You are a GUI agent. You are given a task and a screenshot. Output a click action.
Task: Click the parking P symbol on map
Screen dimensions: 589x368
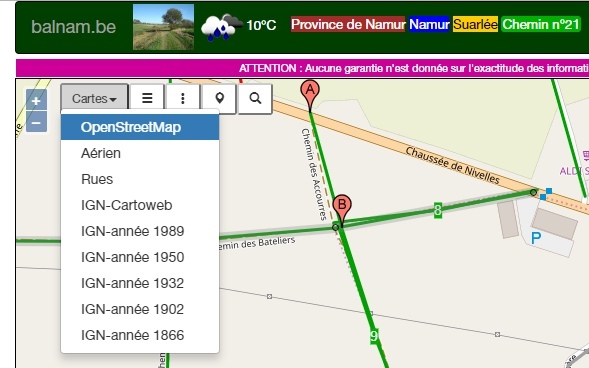536,238
